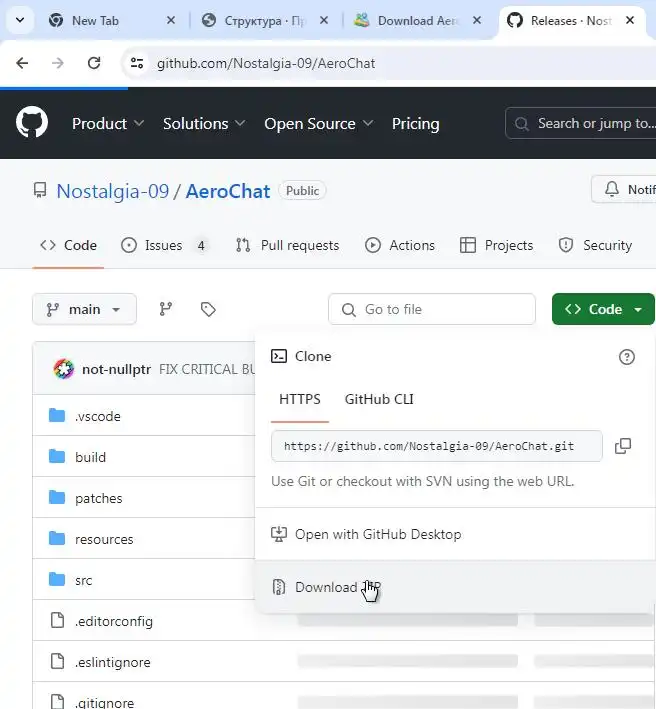Switch to the Структура tab

click(x=265, y=21)
